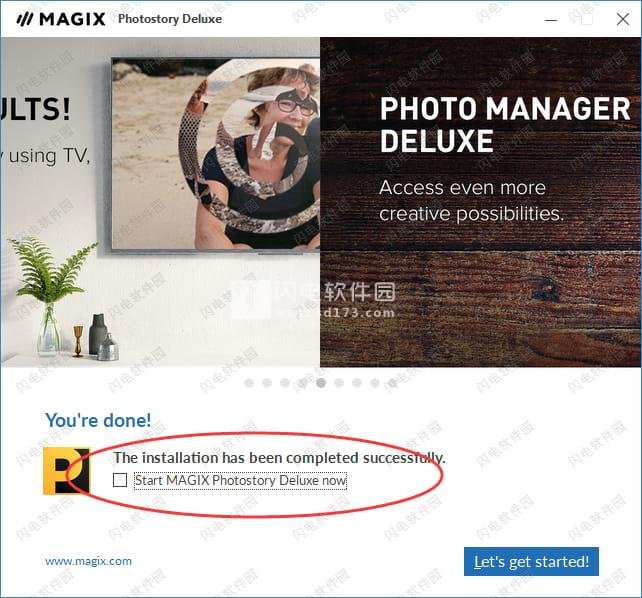Screen dimensions: 642x598
Task: Select the sixth carousel indicator dot
Action: click(x=339, y=383)
